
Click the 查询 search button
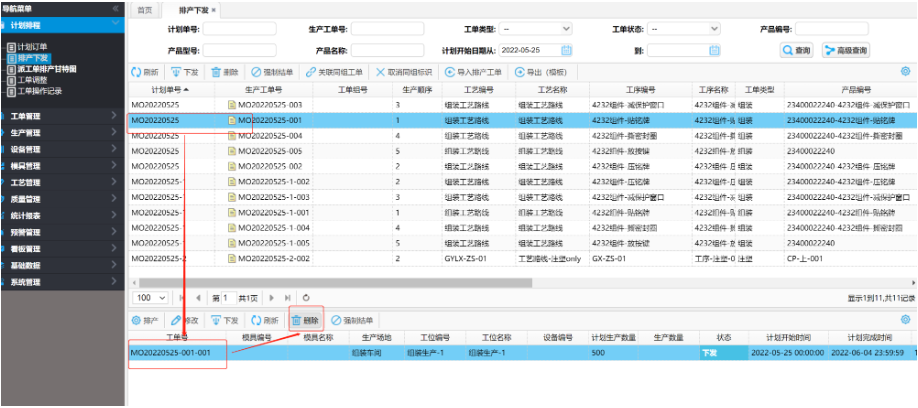(x=797, y=49)
